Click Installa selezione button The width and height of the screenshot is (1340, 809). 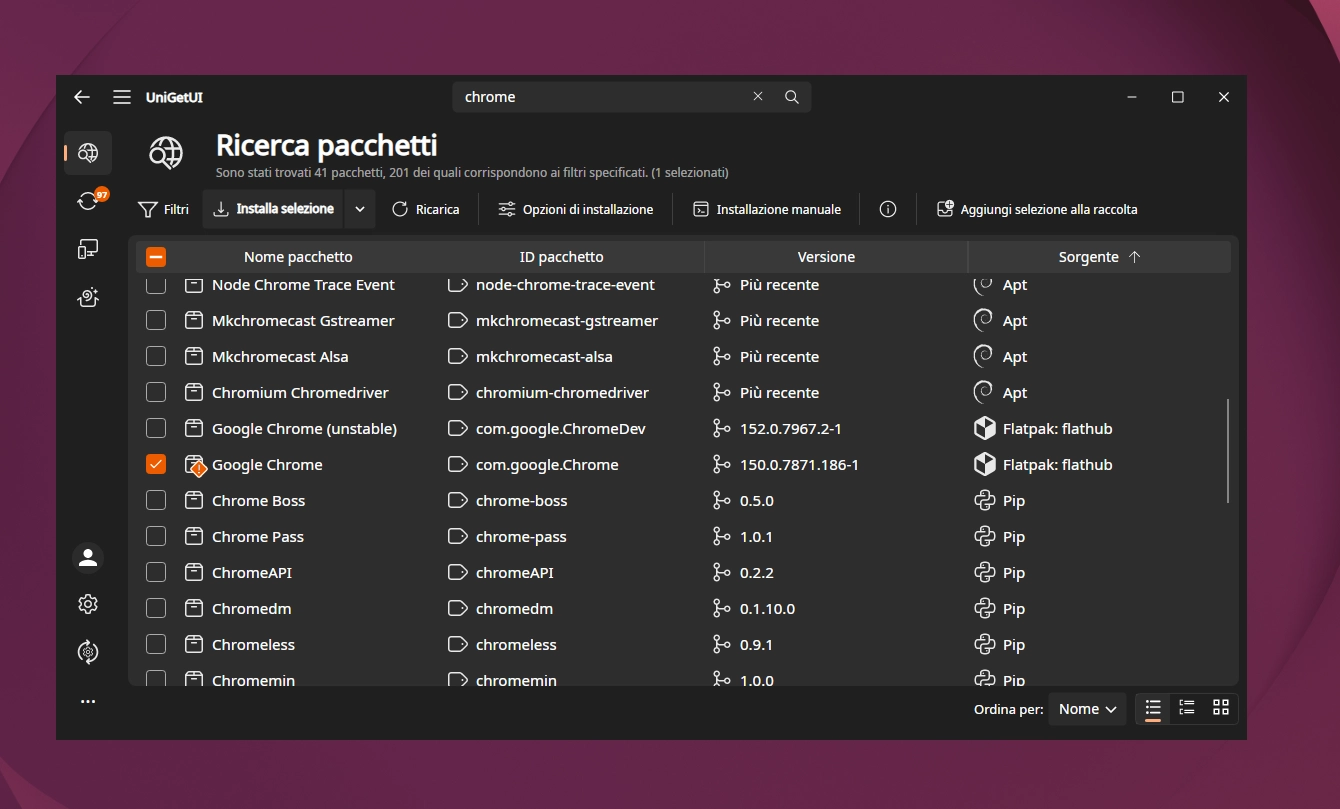pyautogui.click(x=274, y=209)
